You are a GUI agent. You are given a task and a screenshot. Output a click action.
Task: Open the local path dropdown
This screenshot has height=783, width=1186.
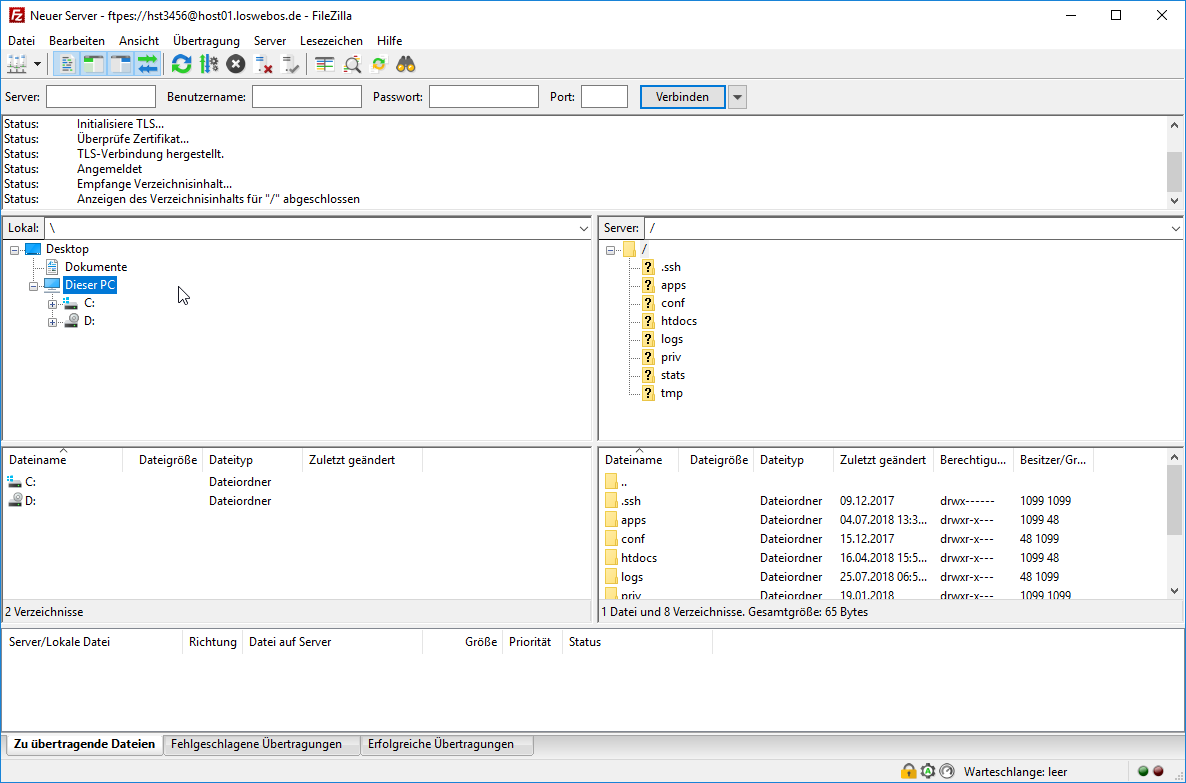[584, 229]
